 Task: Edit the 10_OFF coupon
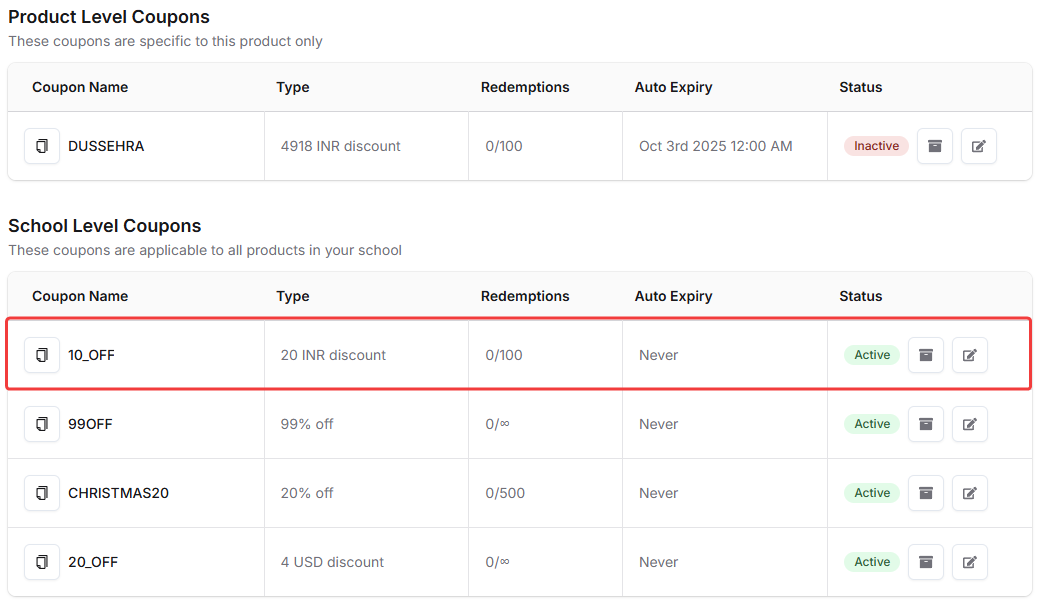point(969,355)
